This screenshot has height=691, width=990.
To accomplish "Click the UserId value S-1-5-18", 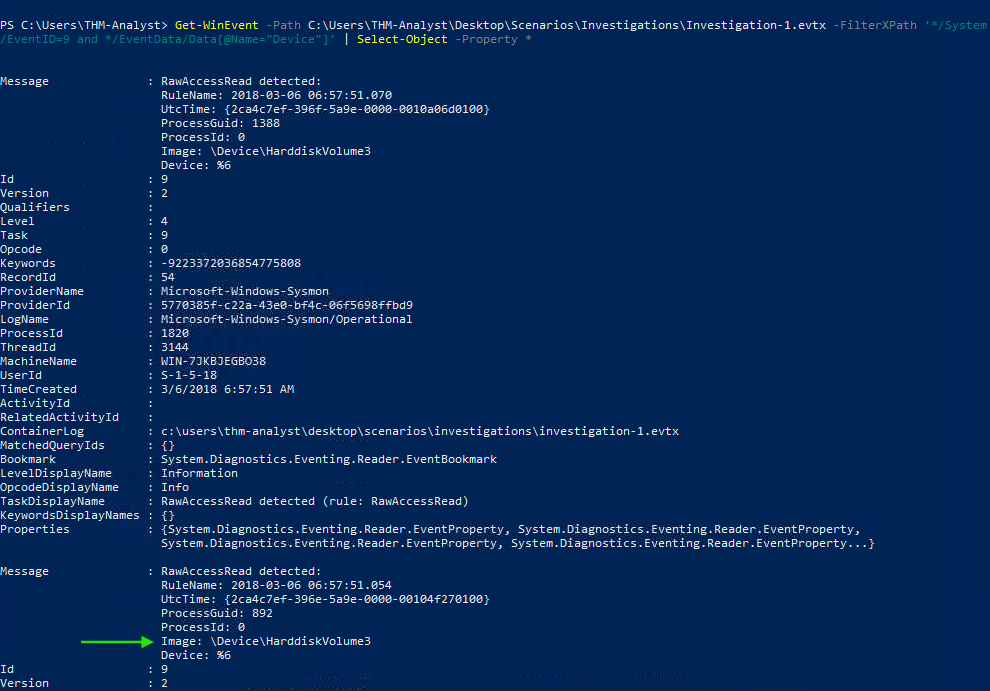I will point(189,375).
